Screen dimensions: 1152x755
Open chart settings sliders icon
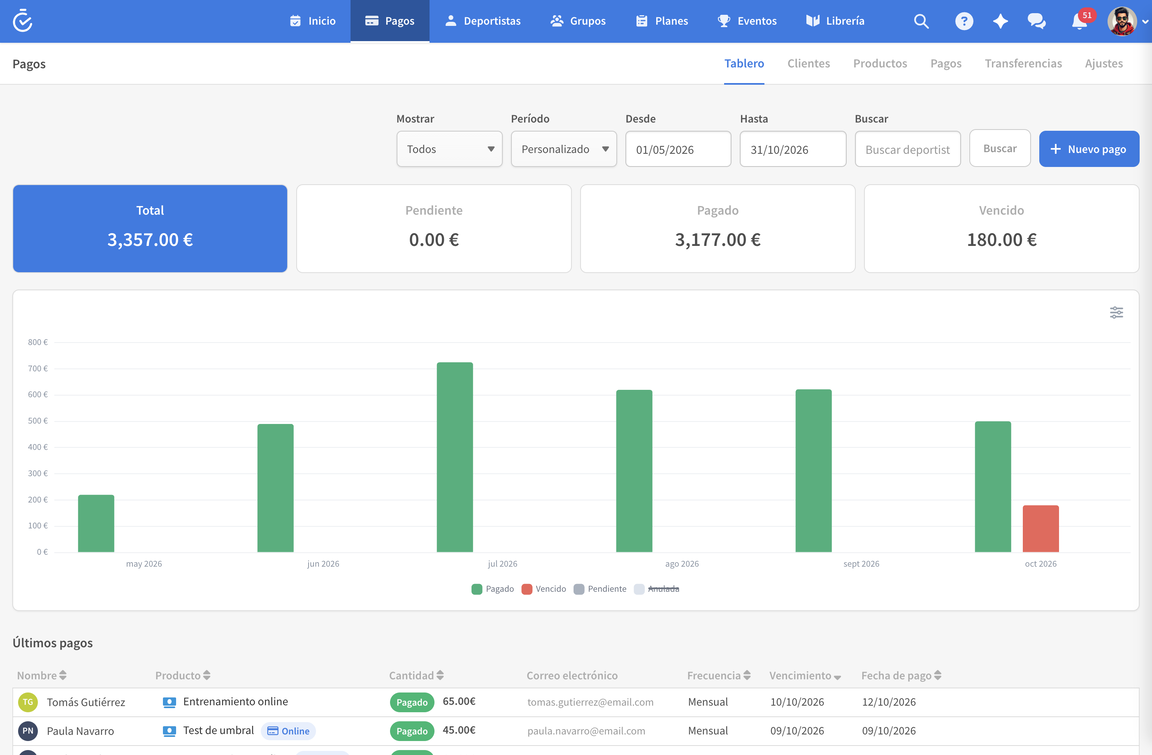1116,313
